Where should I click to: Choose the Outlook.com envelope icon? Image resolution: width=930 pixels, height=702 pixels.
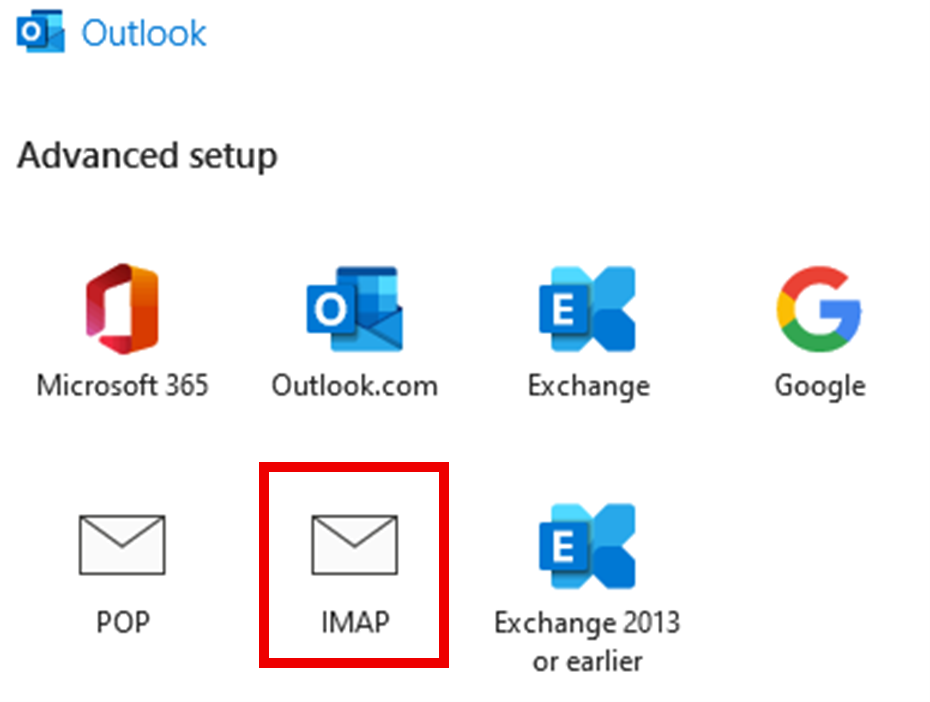355,309
